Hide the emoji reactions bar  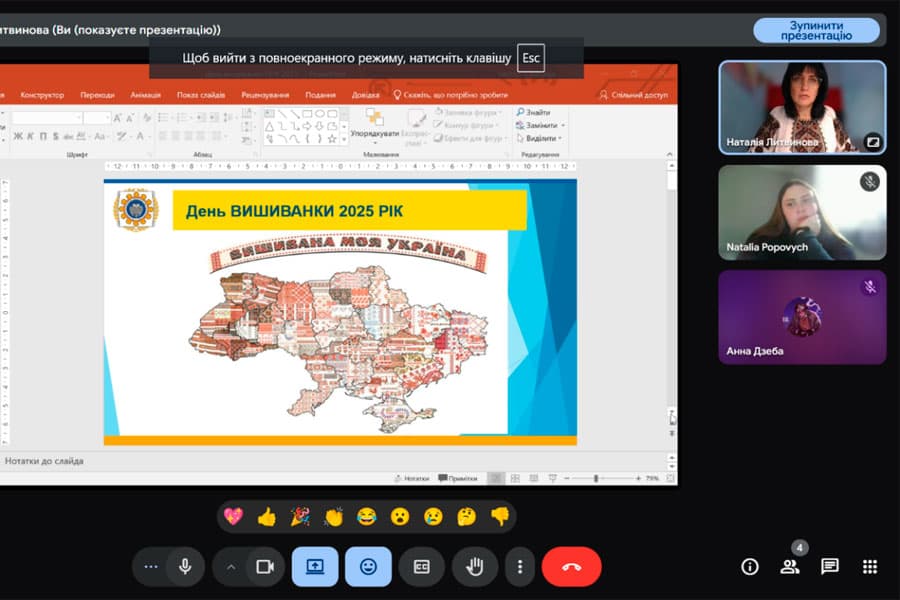point(368,566)
